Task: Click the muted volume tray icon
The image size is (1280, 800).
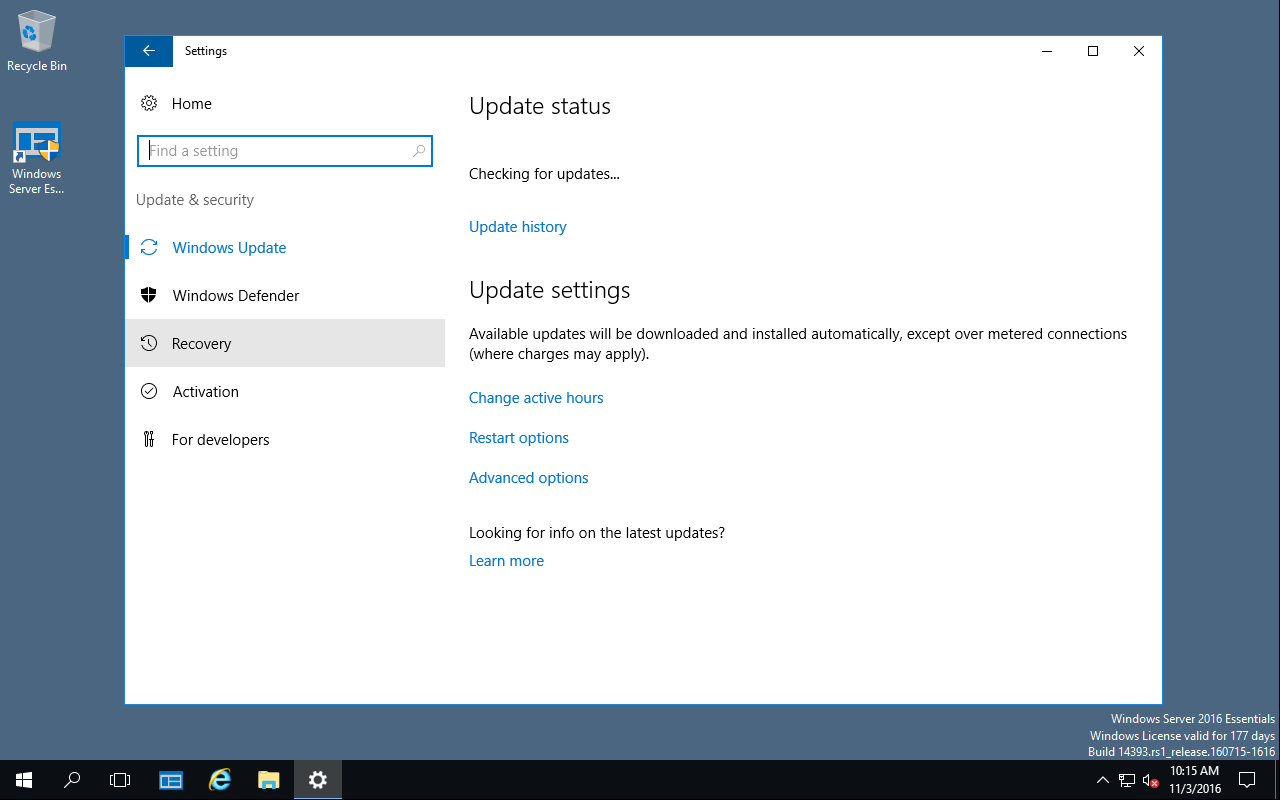Action: point(1150,780)
